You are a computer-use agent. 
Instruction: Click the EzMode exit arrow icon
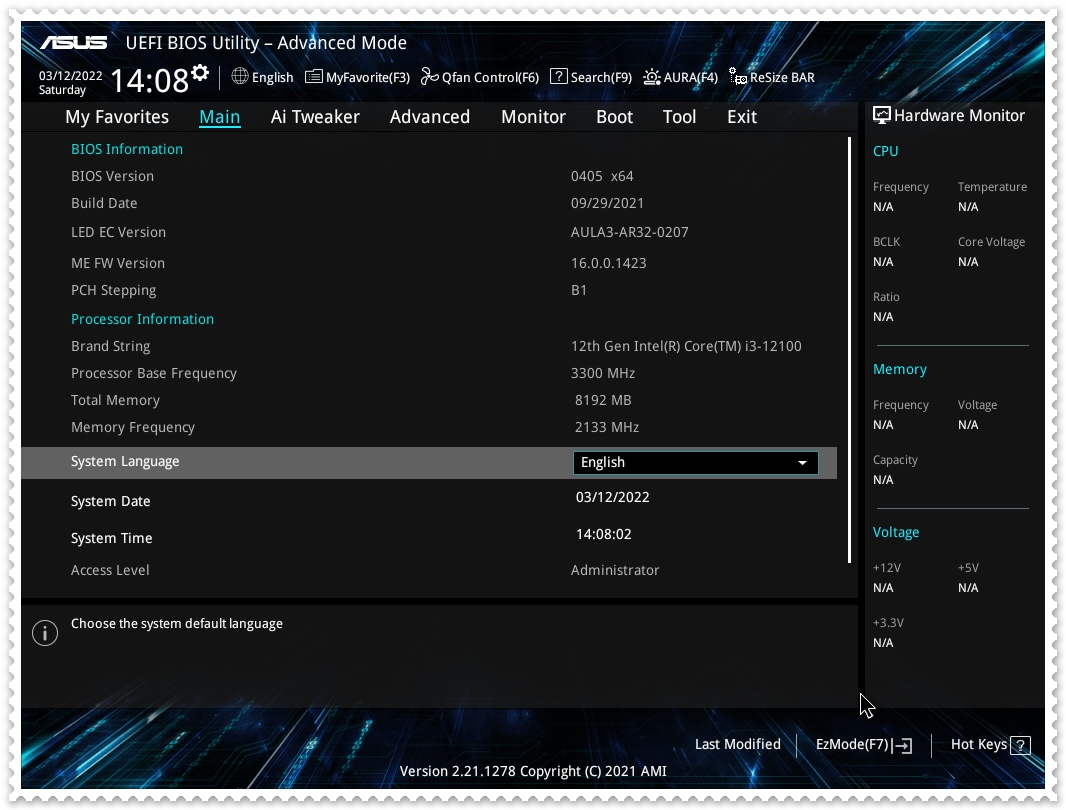point(904,745)
